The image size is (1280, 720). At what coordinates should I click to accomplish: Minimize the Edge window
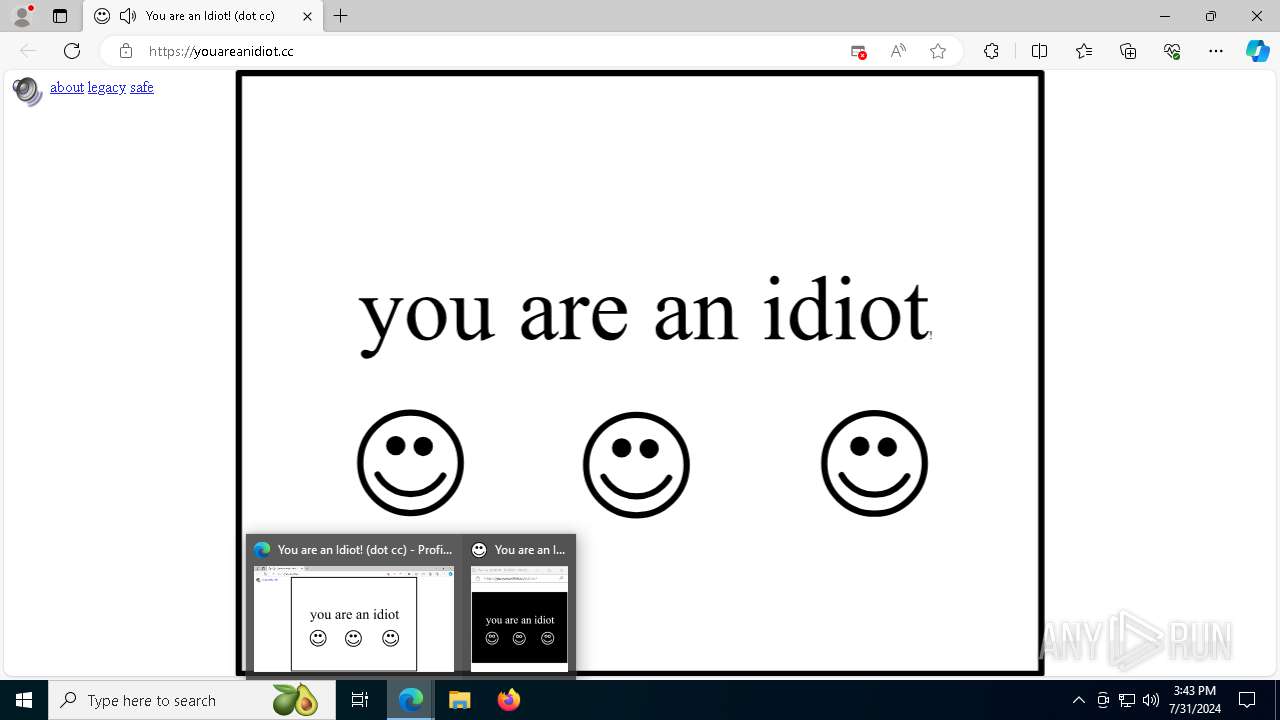tap(1165, 16)
